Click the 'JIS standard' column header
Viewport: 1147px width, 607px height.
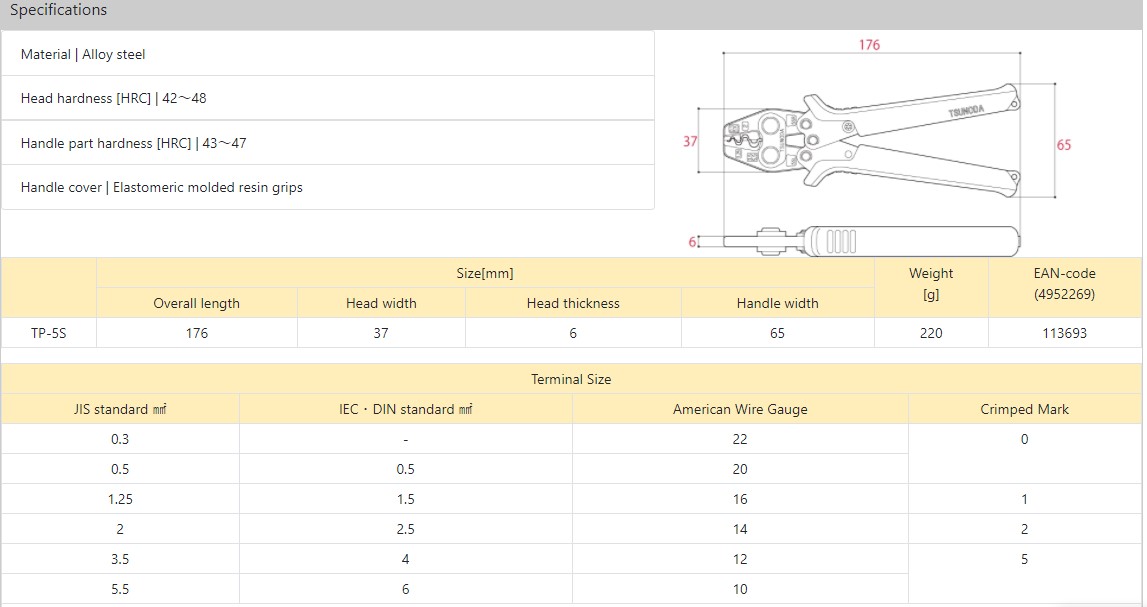click(x=120, y=409)
